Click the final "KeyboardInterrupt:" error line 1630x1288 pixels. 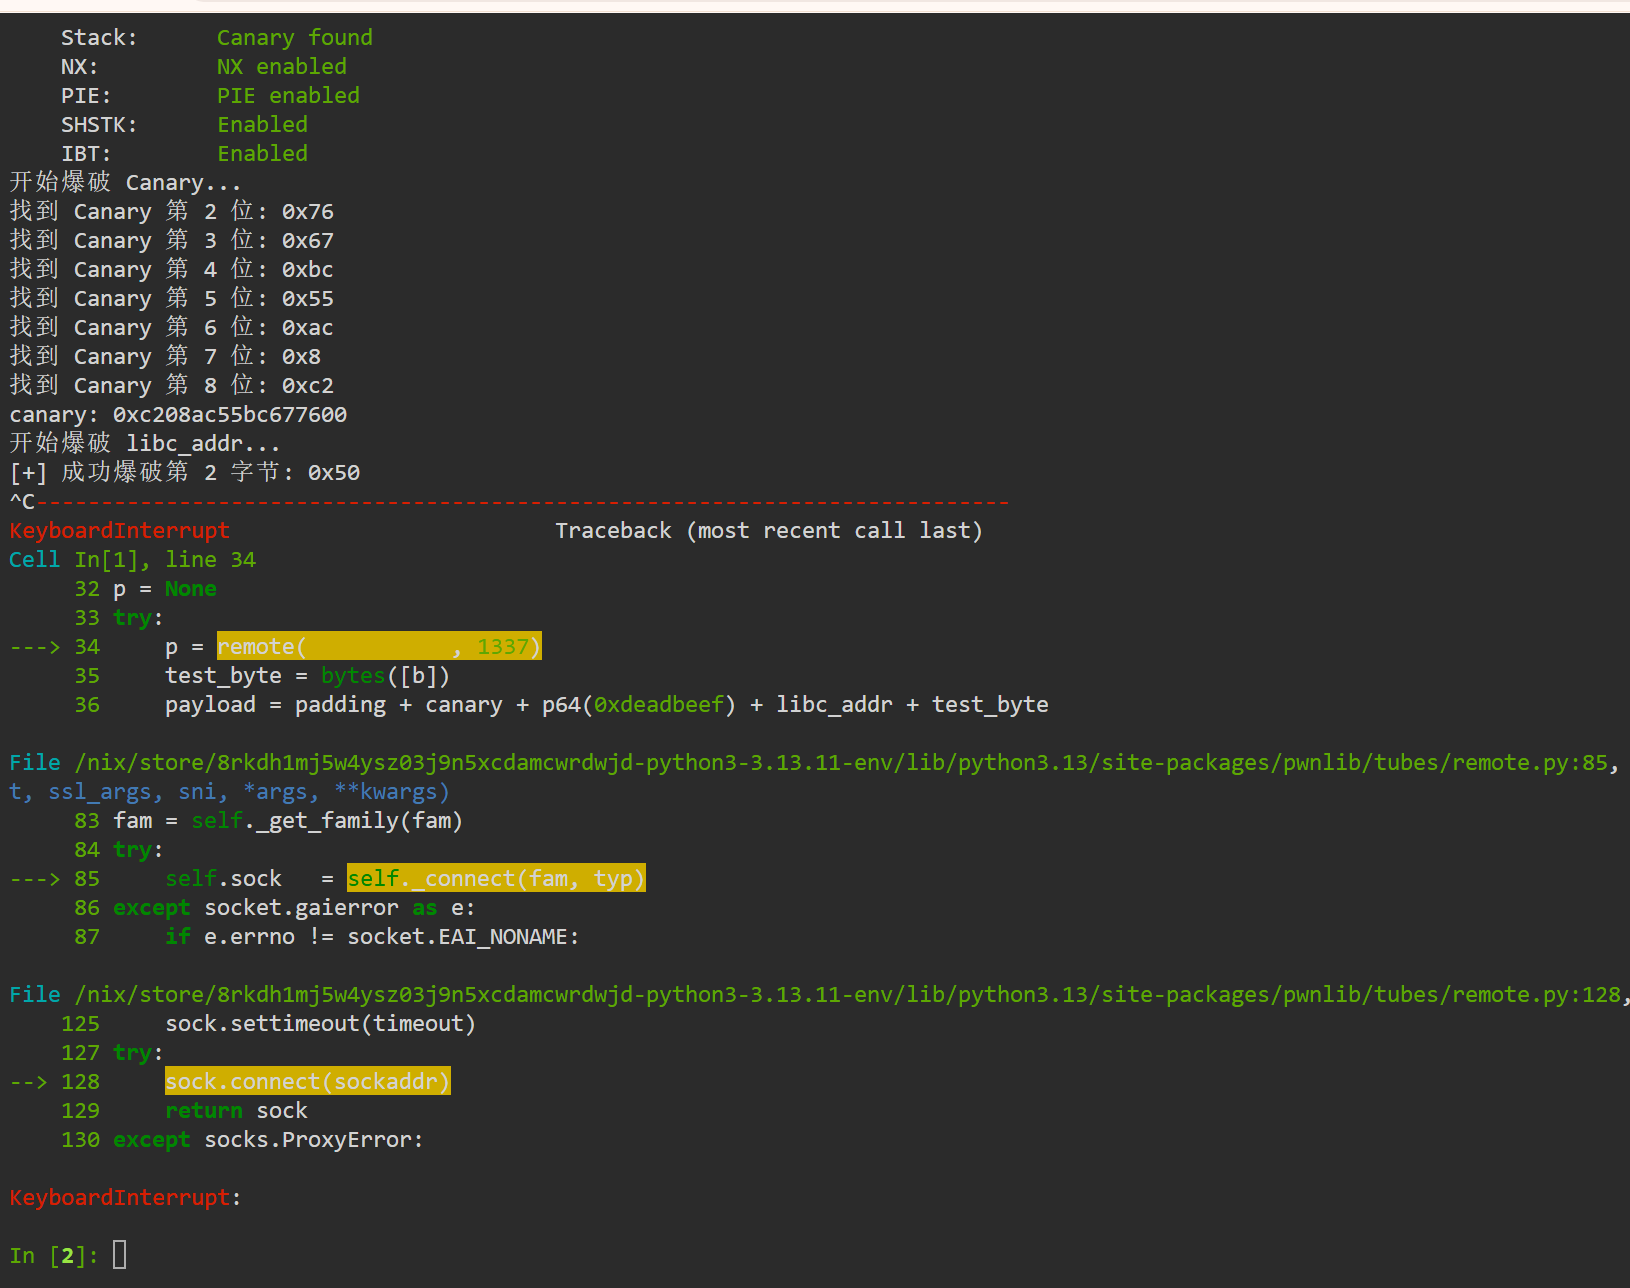(125, 1198)
